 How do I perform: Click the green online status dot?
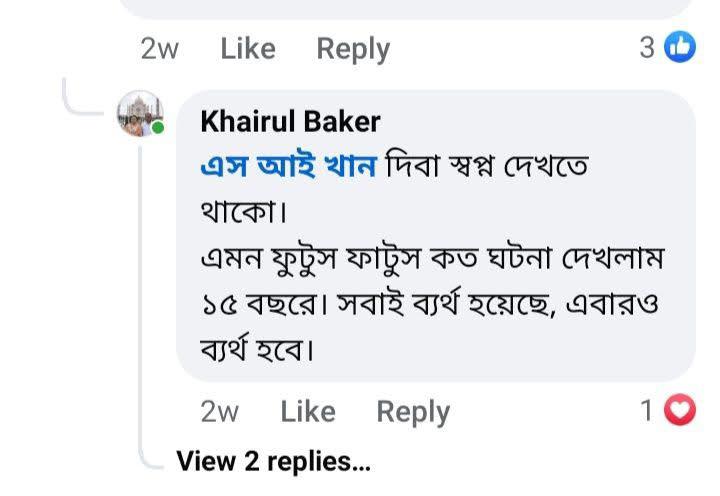coord(158,128)
